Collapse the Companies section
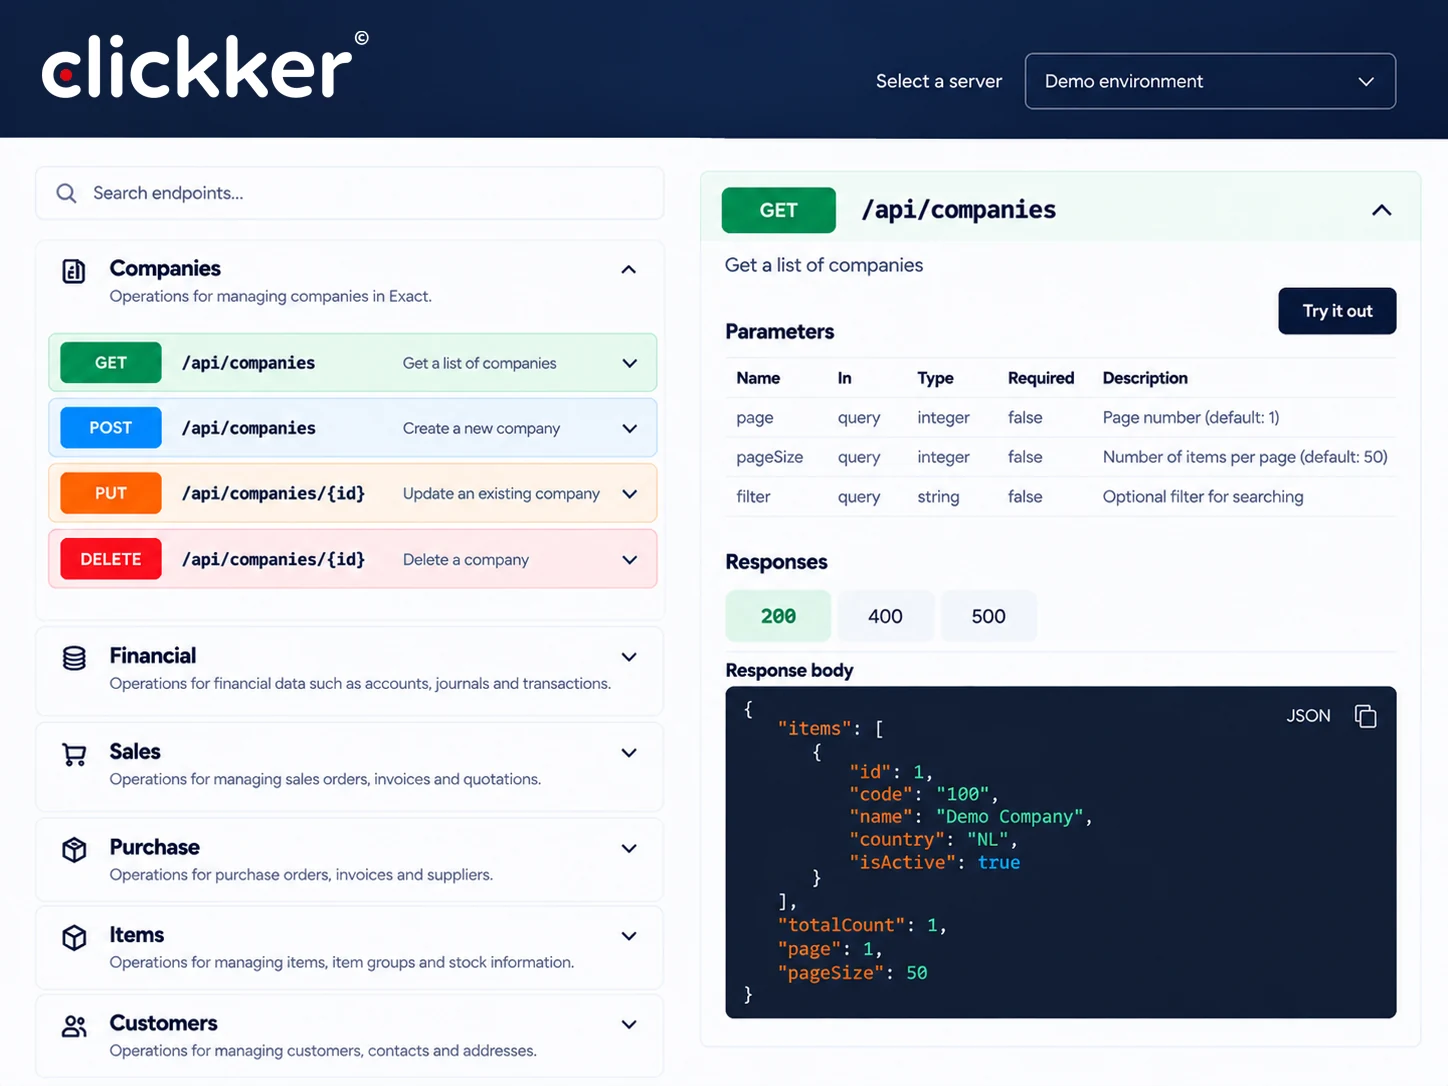This screenshot has width=1448, height=1086. pyautogui.click(x=629, y=269)
